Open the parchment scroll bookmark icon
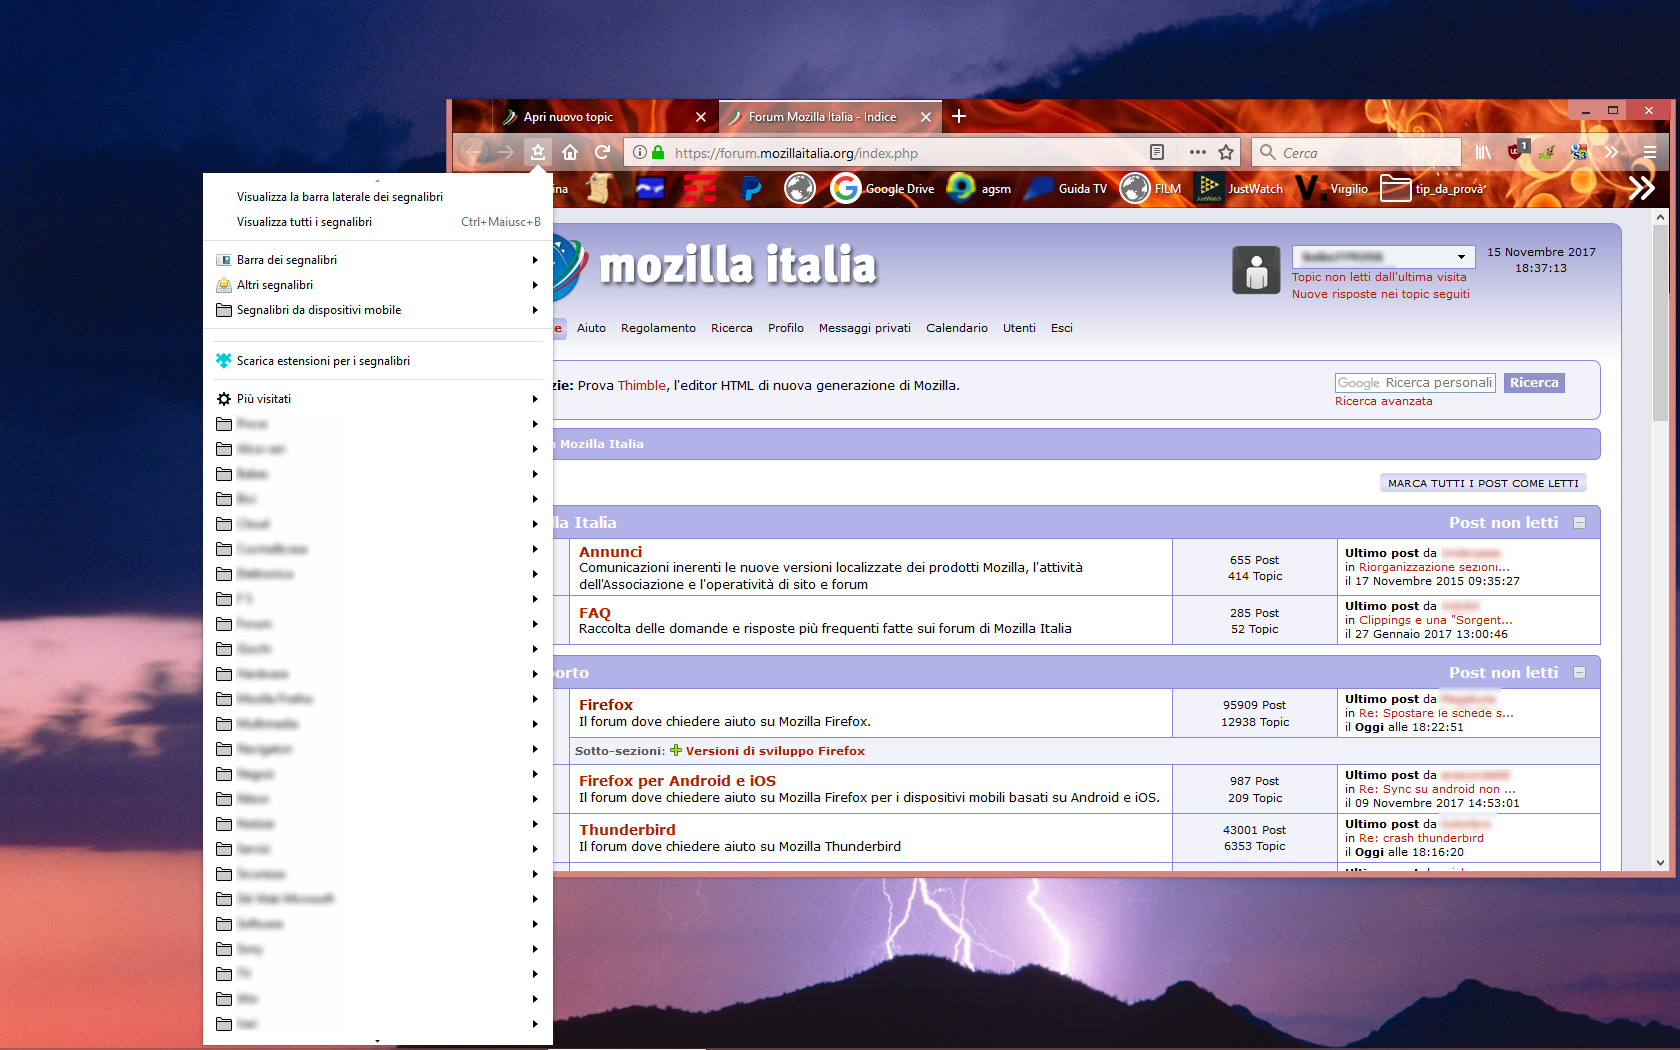Screen dimensions: 1680x1050 click(599, 188)
